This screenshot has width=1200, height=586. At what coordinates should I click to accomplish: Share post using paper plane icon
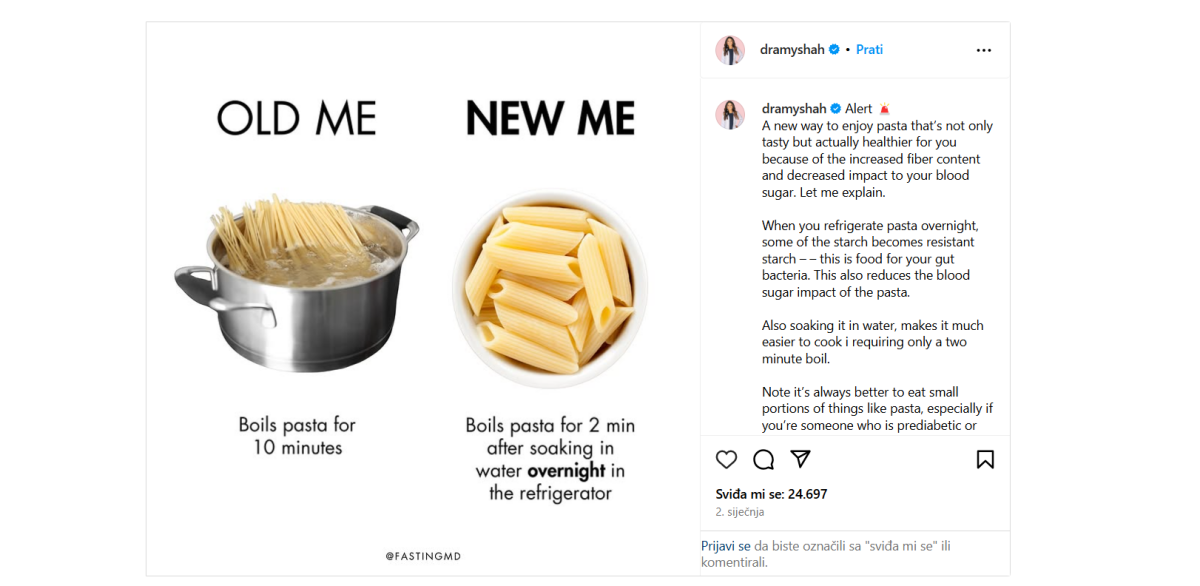(x=800, y=459)
